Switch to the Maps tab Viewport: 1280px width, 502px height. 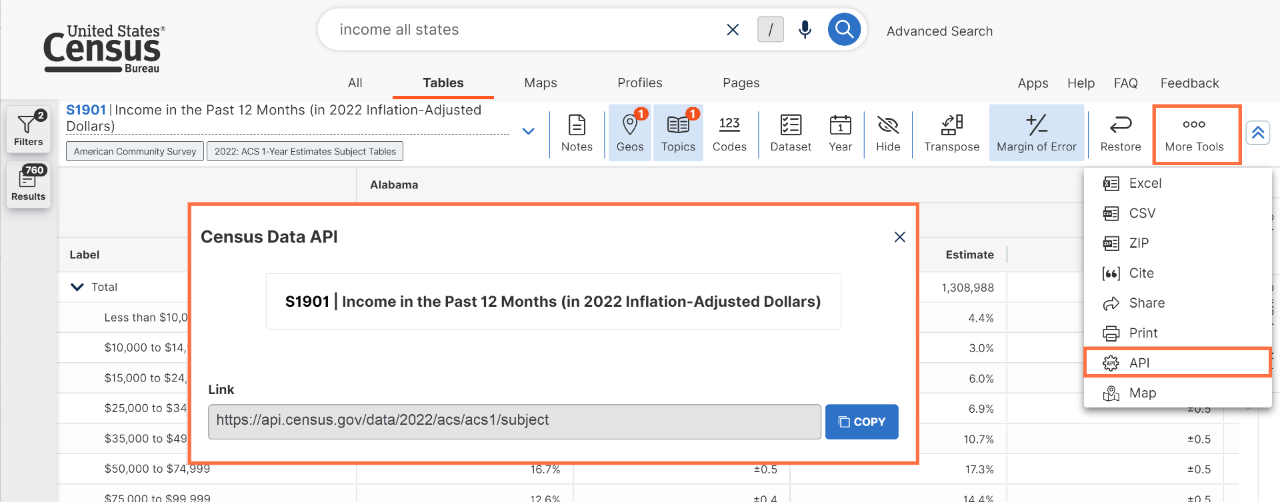tap(540, 83)
